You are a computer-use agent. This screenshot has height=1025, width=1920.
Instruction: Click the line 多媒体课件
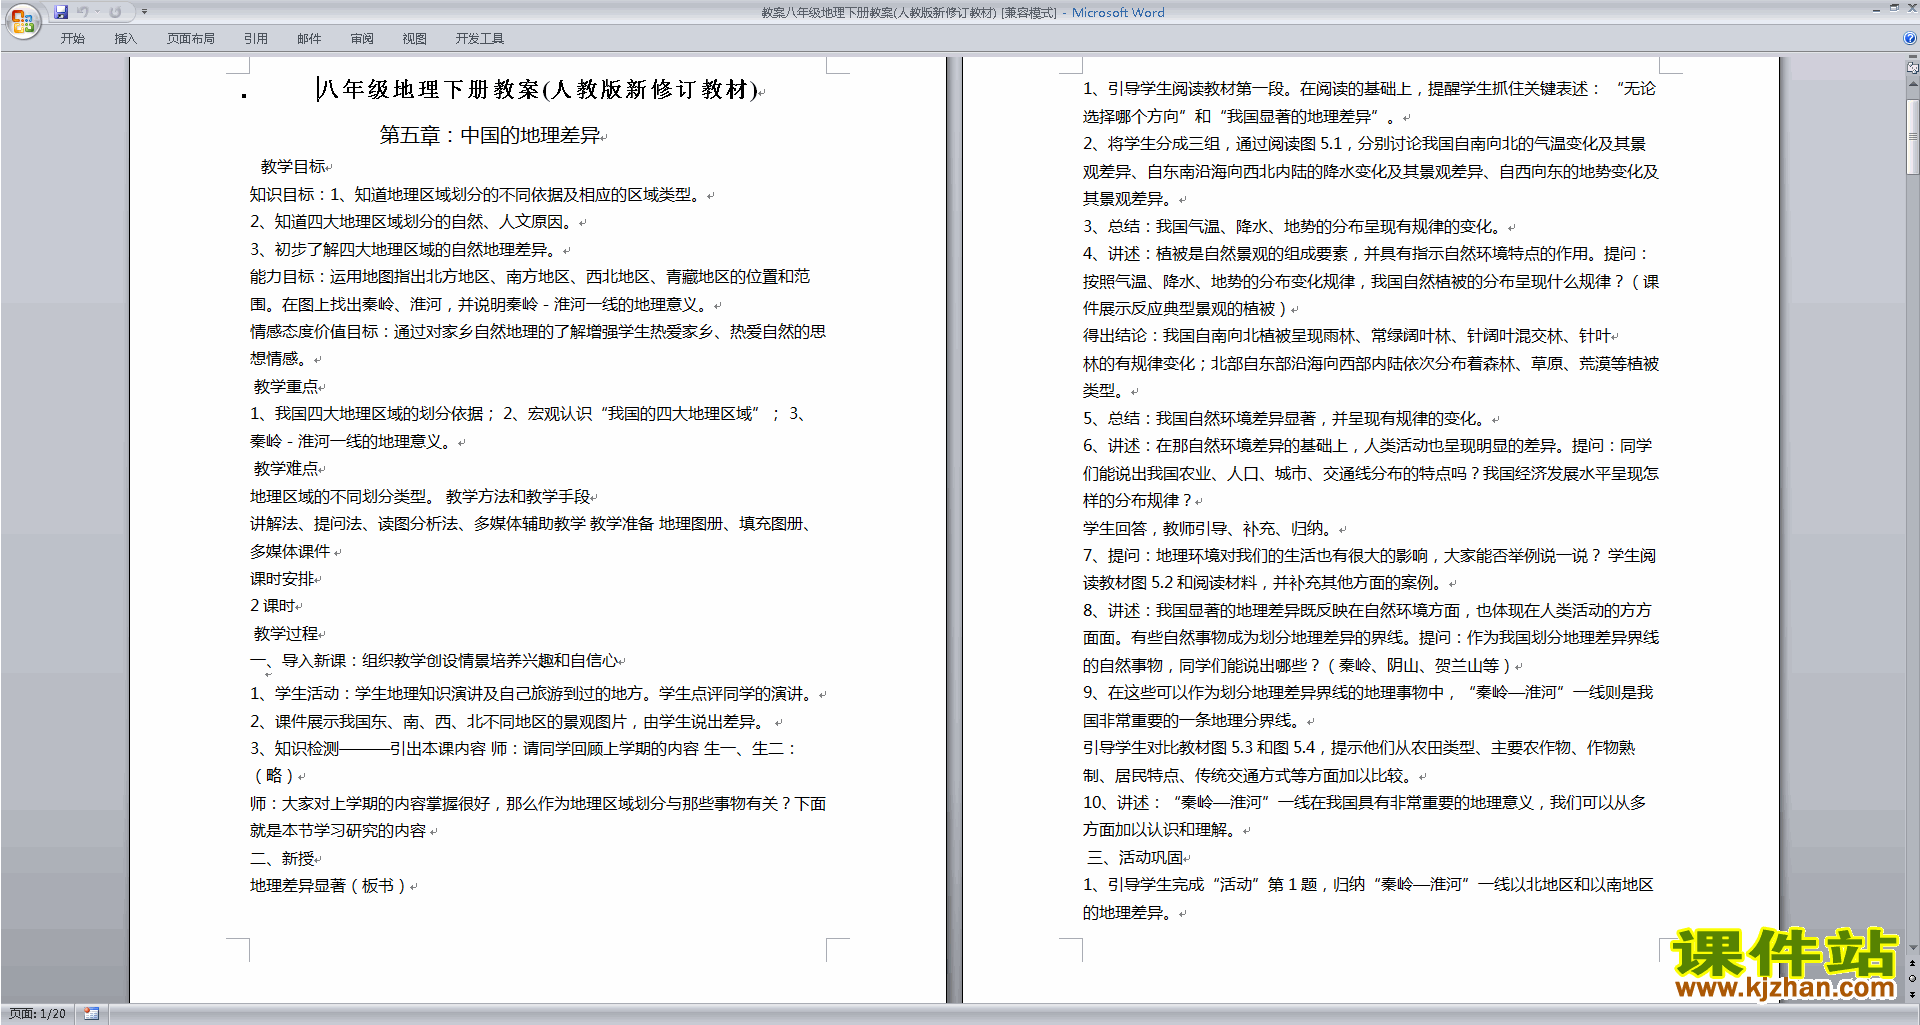[x=290, y=552]
